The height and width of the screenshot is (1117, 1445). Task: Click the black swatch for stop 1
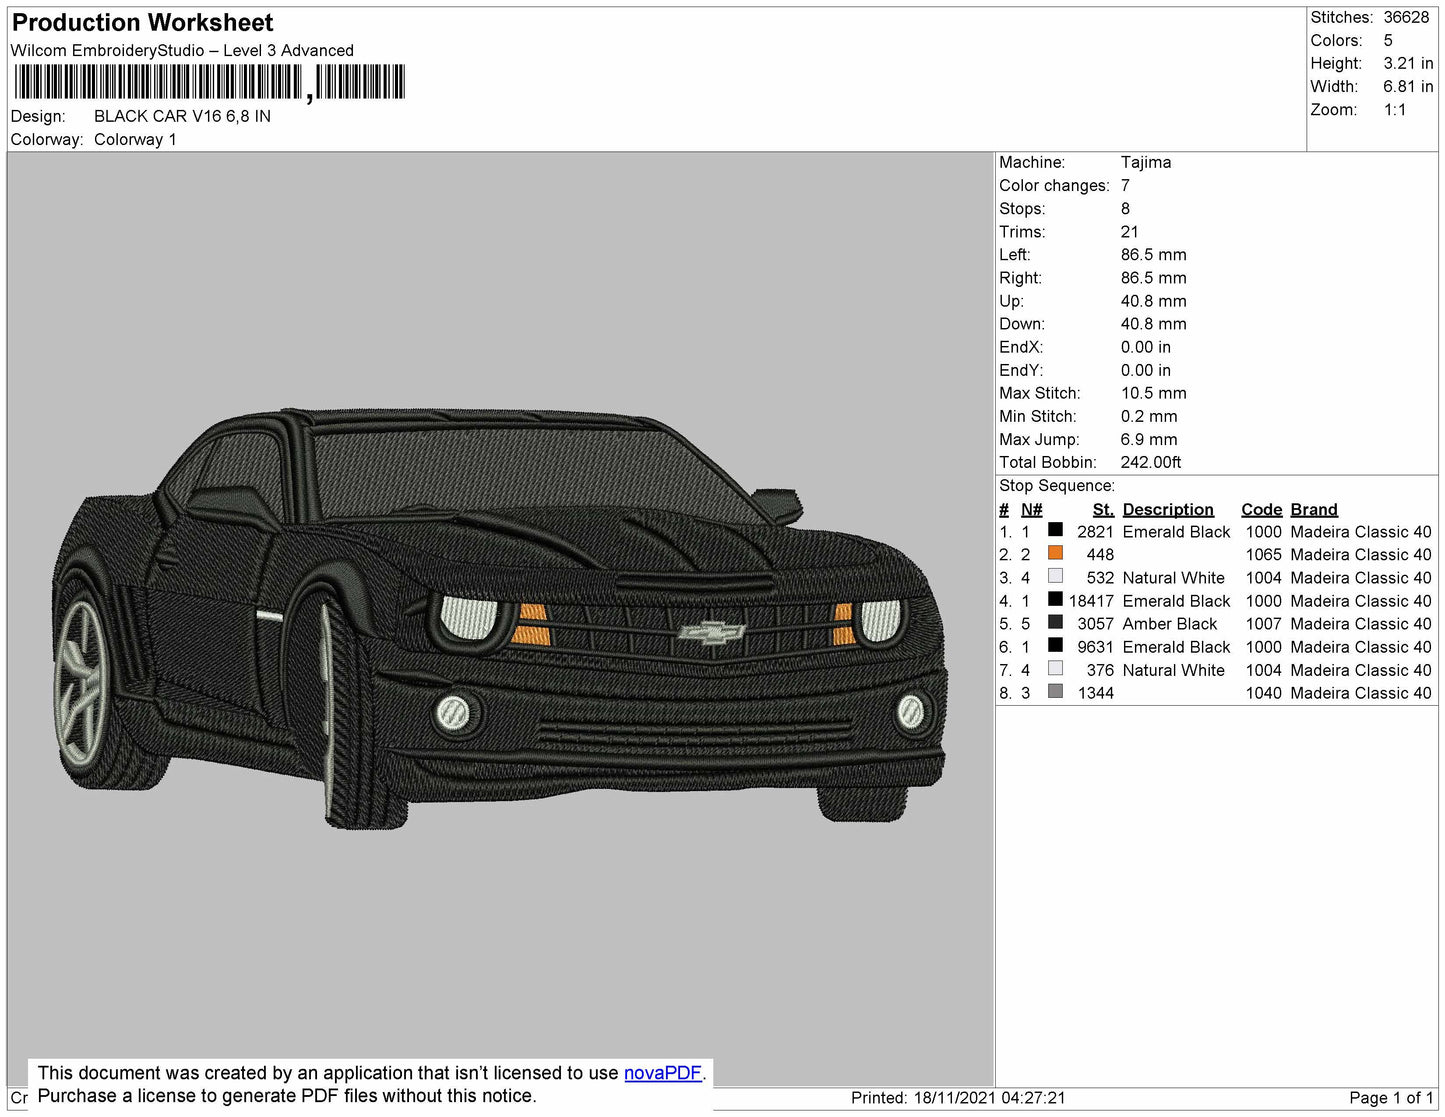pyautogui.click(x=1055, y=530)
